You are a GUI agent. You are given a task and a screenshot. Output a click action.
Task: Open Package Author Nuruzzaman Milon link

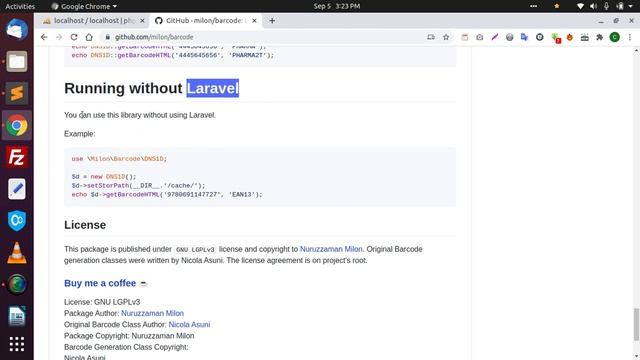tap(152, 313)
